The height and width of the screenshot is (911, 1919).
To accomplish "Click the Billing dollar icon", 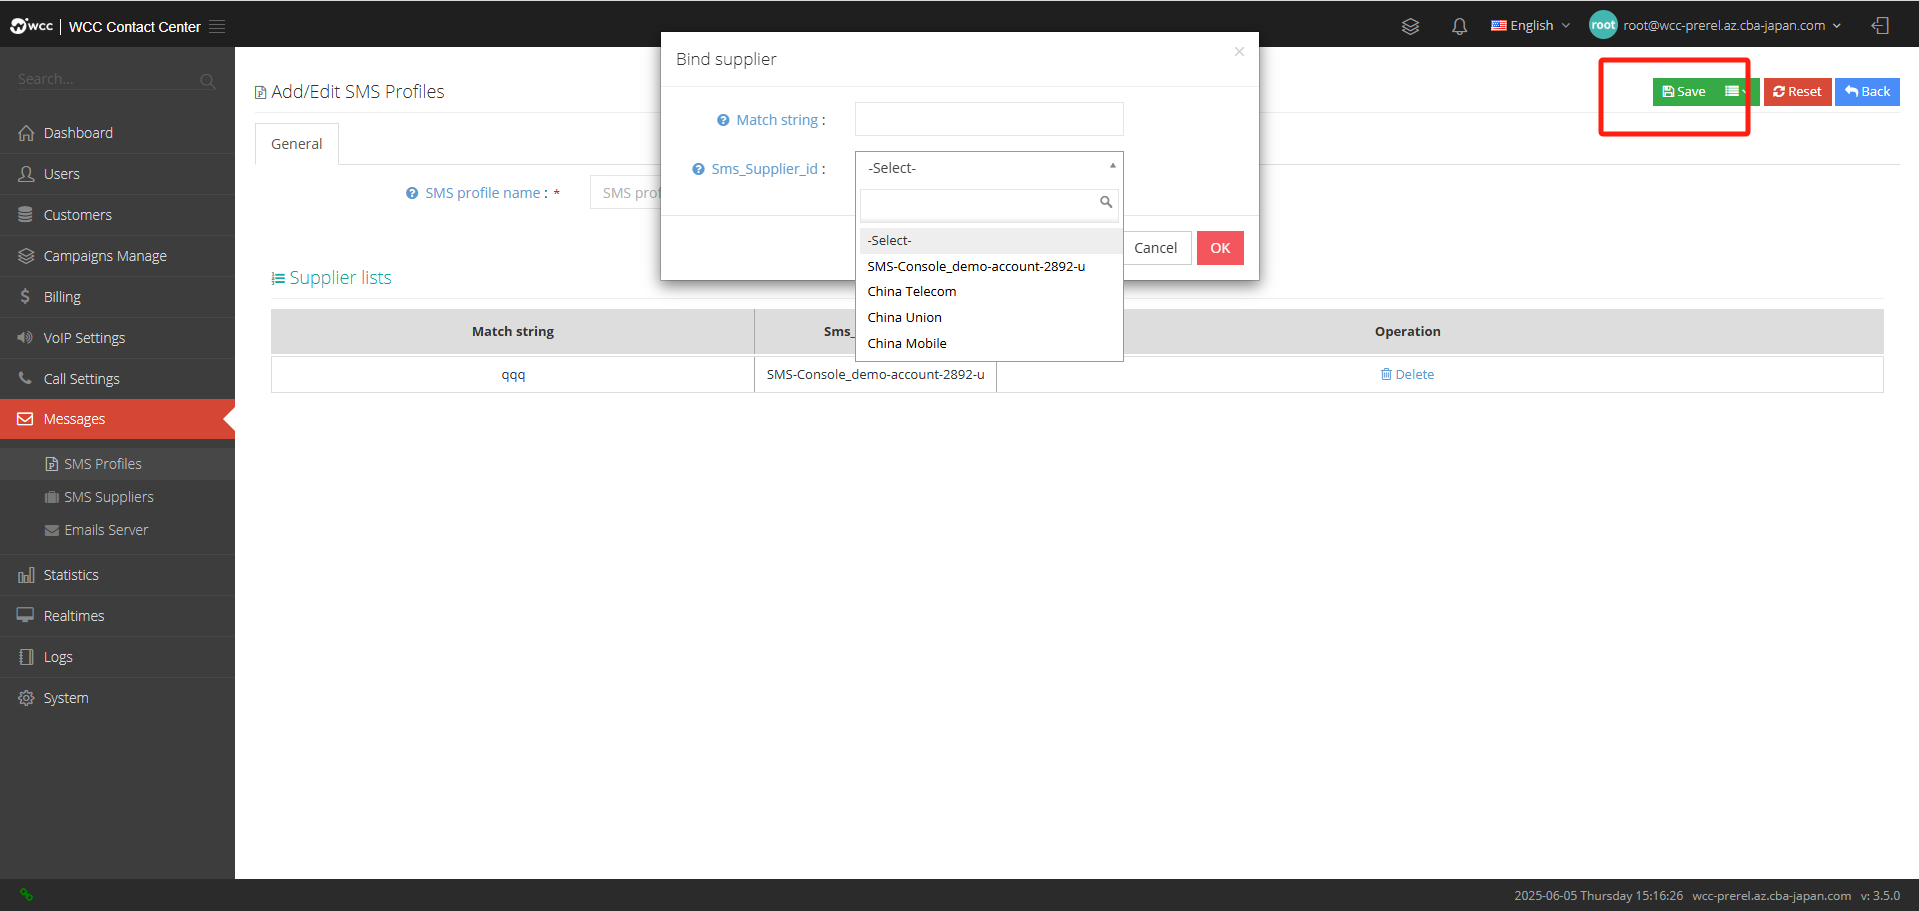I will [25, 297].
